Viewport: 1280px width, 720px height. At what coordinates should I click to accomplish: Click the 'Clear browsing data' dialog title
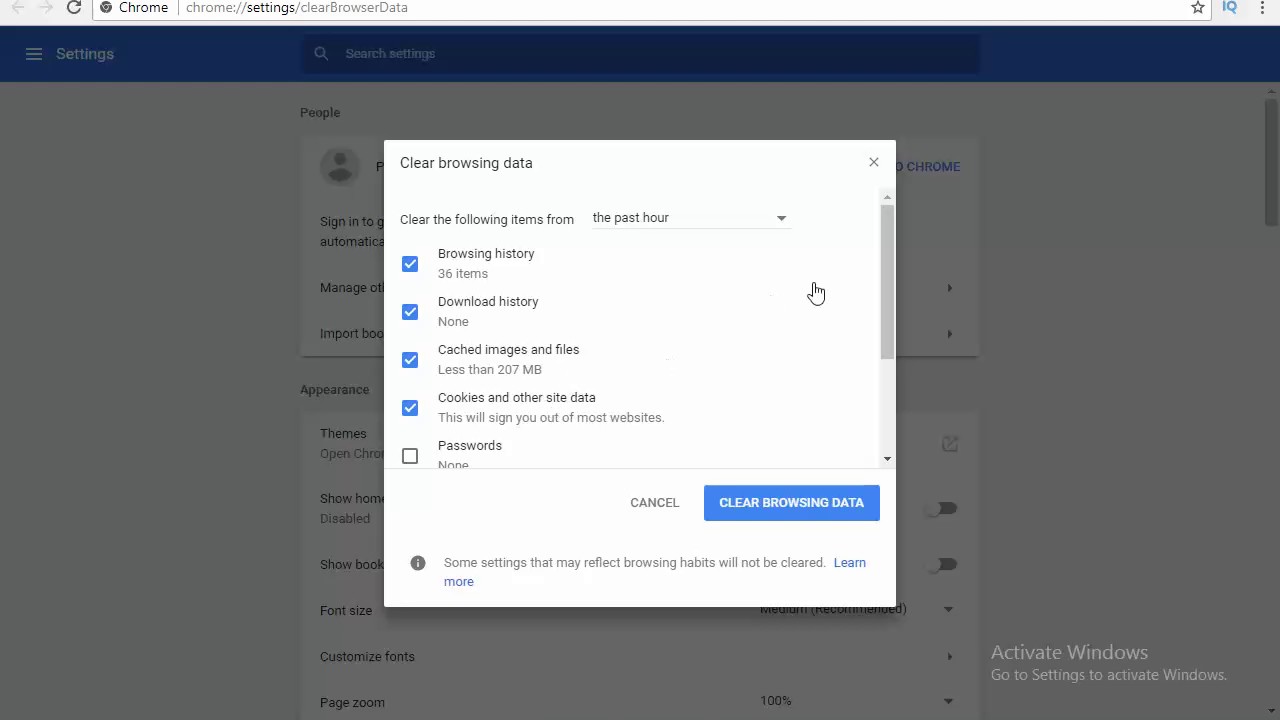(466, 163)
